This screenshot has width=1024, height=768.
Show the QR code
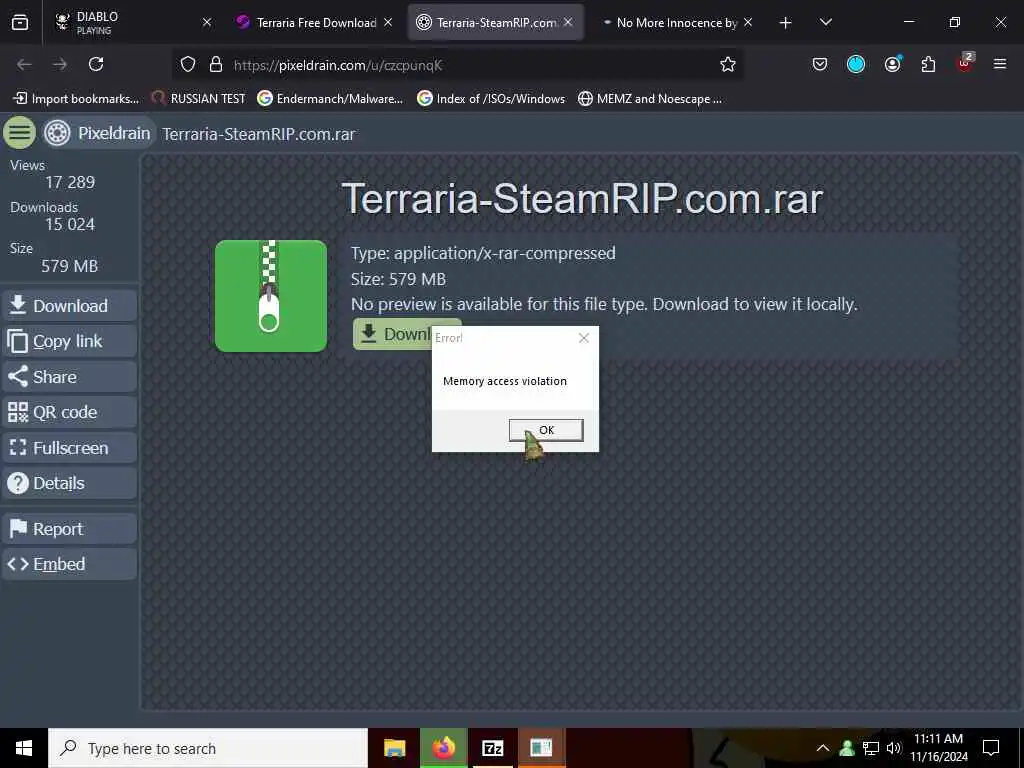(69, 412)
